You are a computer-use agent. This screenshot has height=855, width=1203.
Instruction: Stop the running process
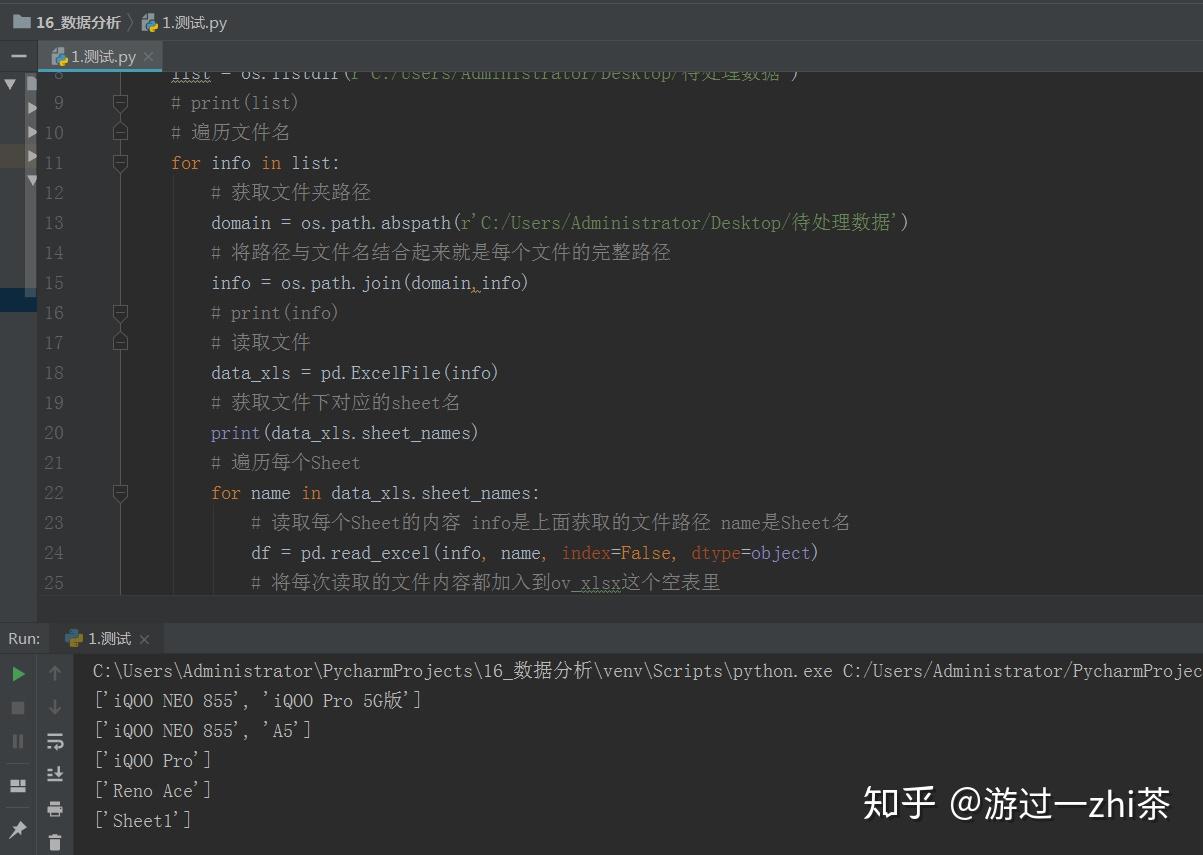tap(18, 707)
